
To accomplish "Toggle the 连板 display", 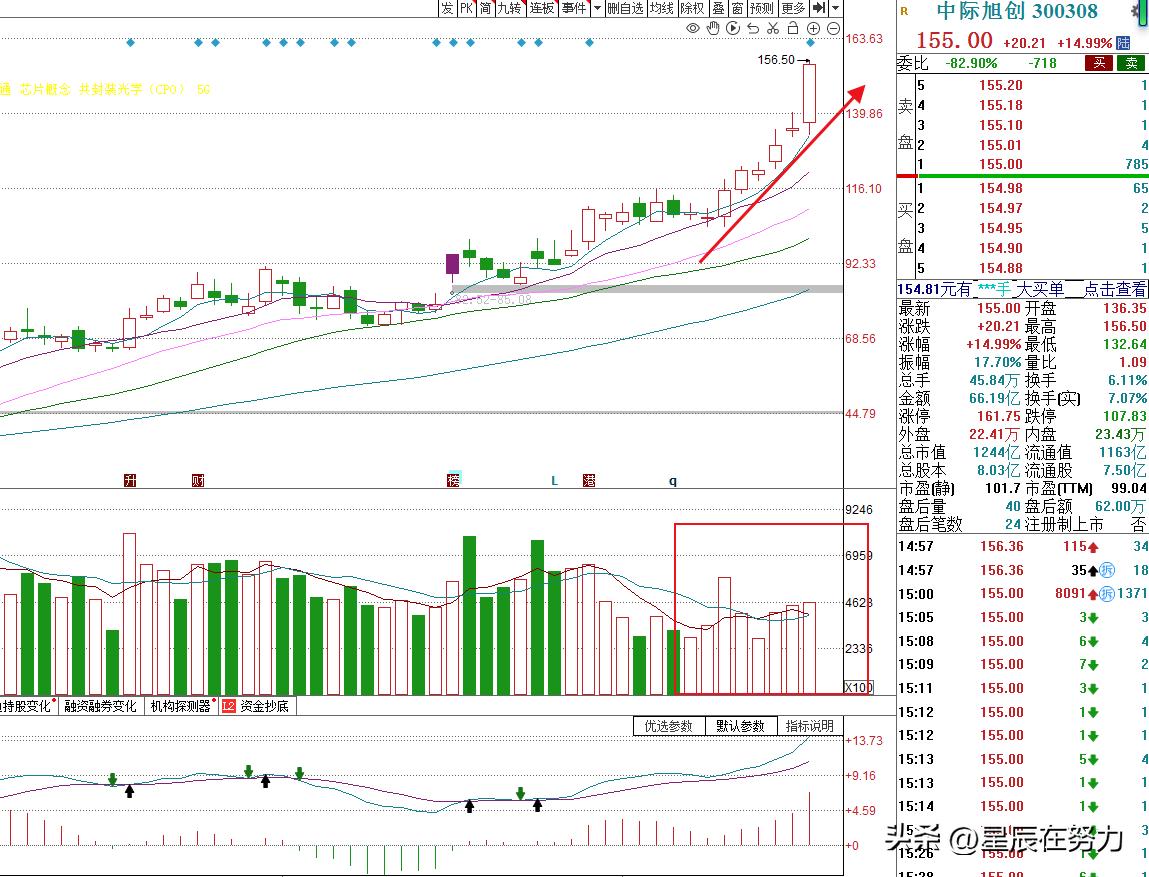I will pyautogui.click(x=542, y=8).
